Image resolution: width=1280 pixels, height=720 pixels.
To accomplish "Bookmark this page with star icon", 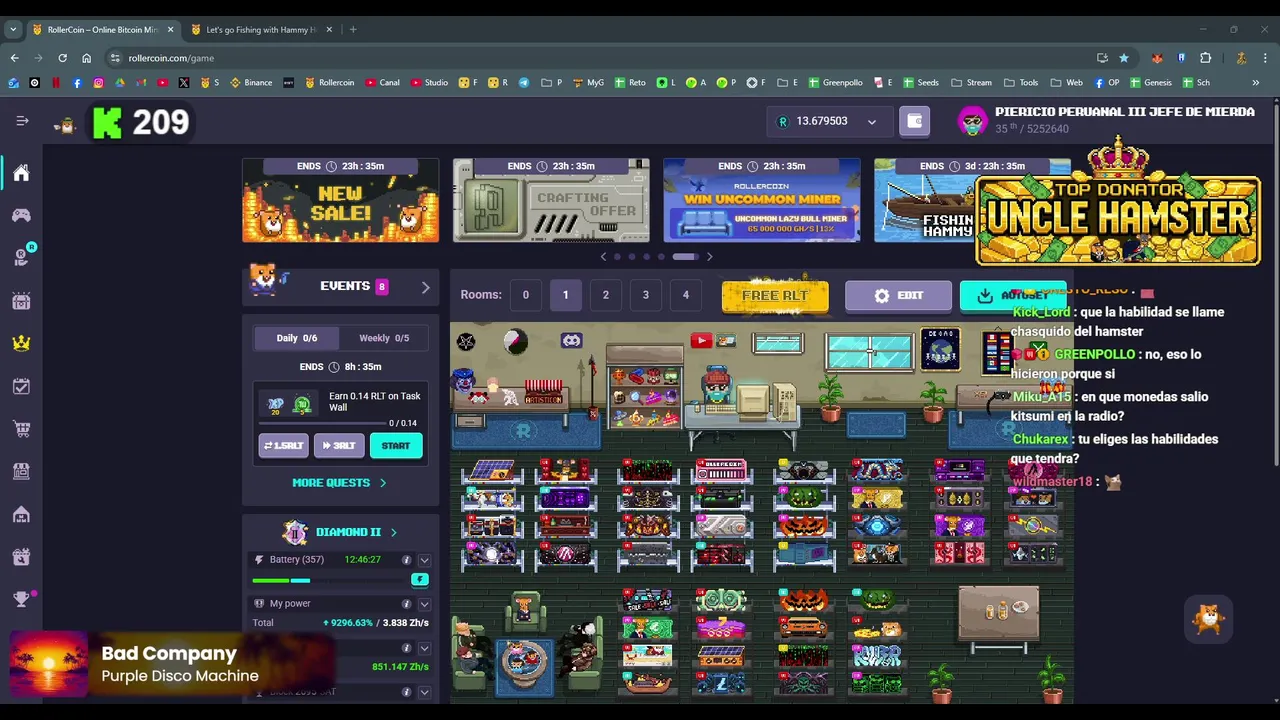I will pos(1124,58).
